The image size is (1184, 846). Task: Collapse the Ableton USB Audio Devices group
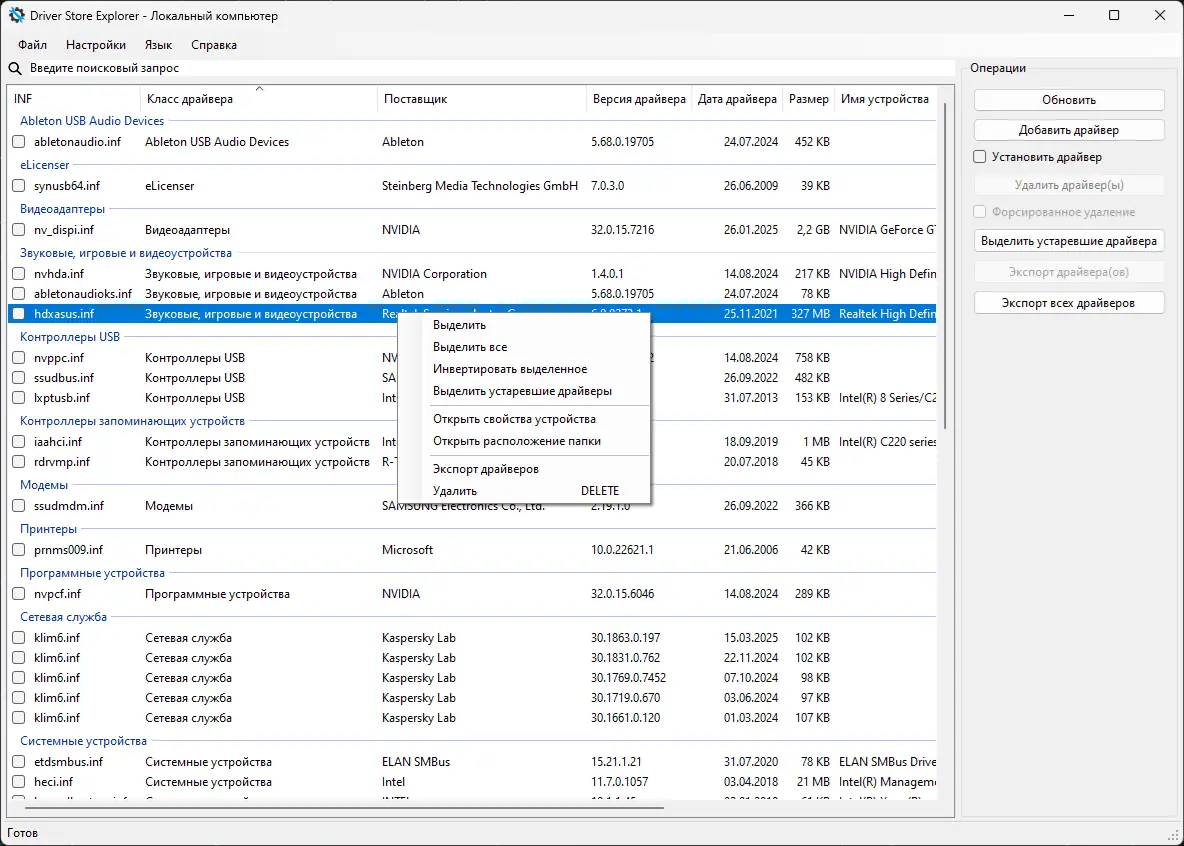pyautogui.click(x=92, y=121)
